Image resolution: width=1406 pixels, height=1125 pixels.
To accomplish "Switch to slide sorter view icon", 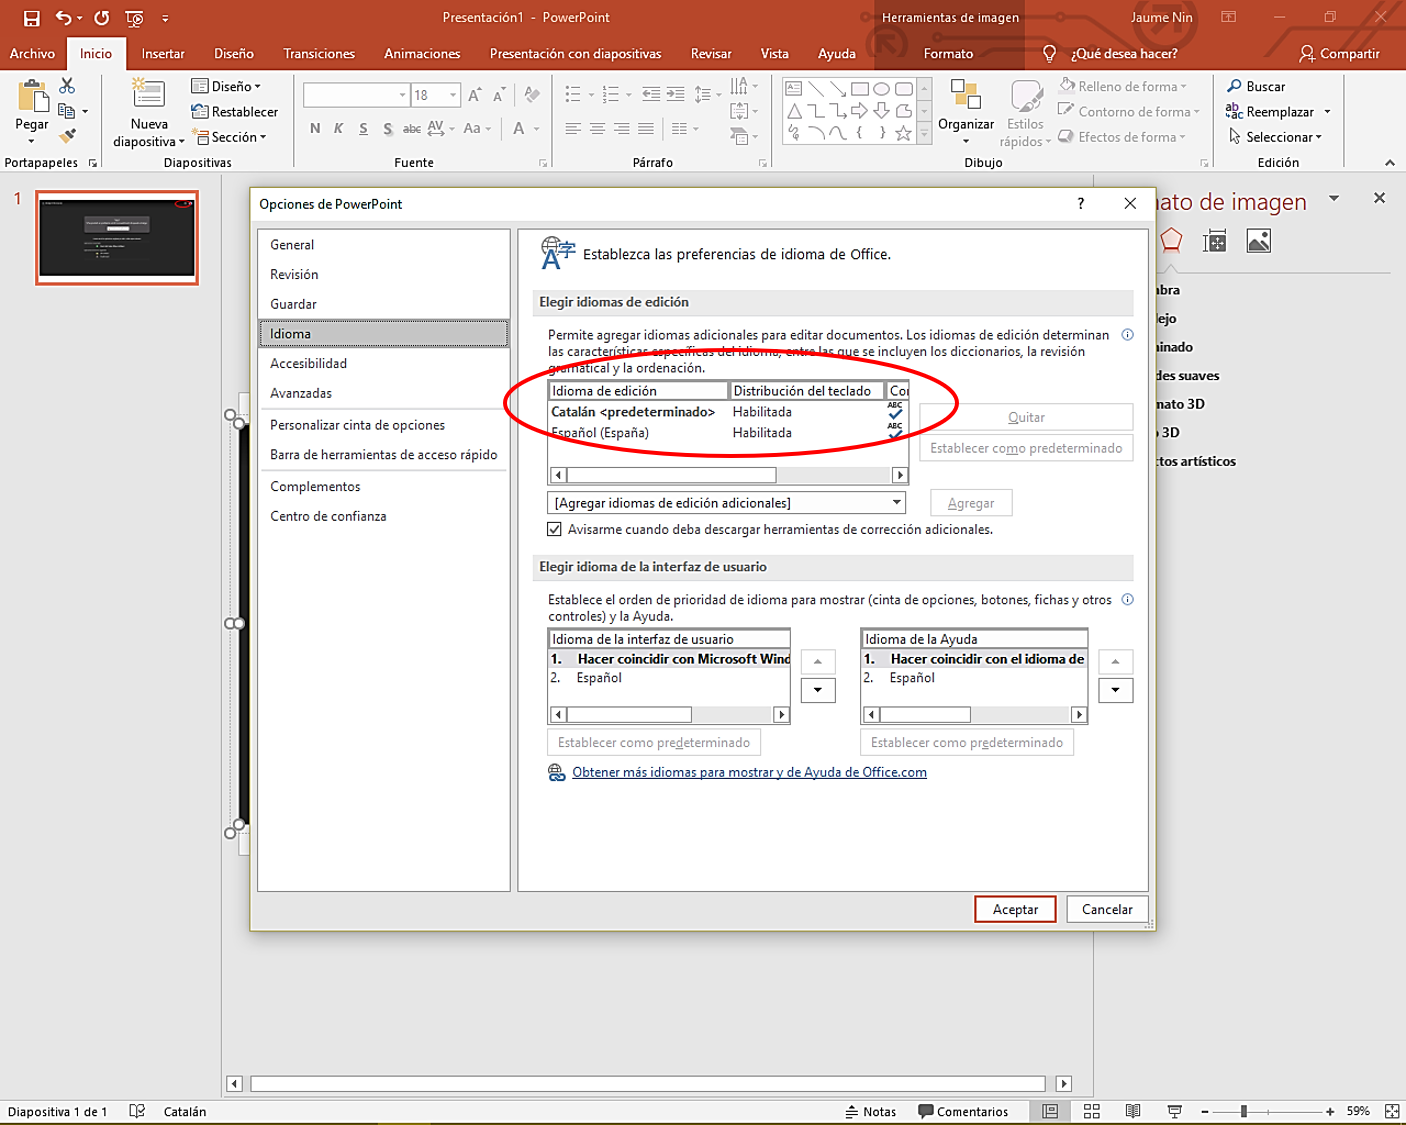I will [1092, 1111].
